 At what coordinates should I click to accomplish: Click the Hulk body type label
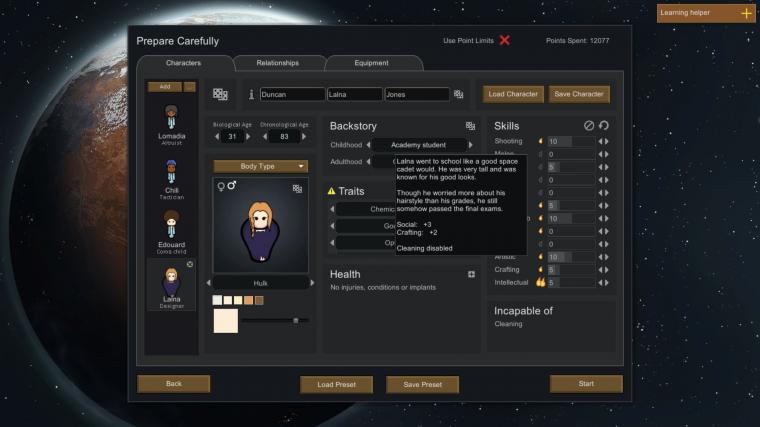260,283
